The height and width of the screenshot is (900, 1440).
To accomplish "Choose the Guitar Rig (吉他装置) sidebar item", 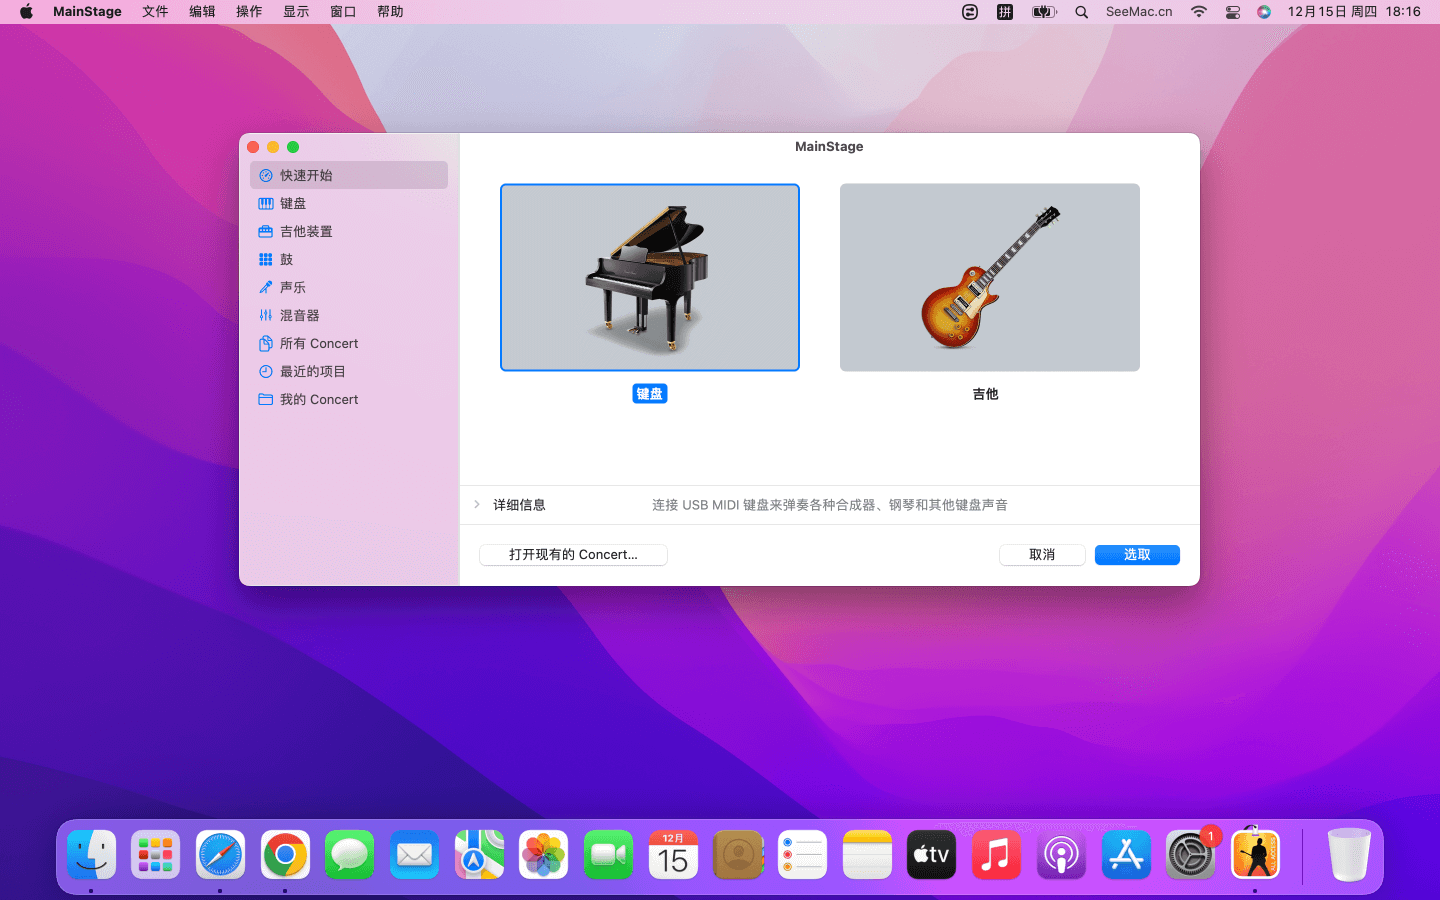I will [x=349, y=231].
